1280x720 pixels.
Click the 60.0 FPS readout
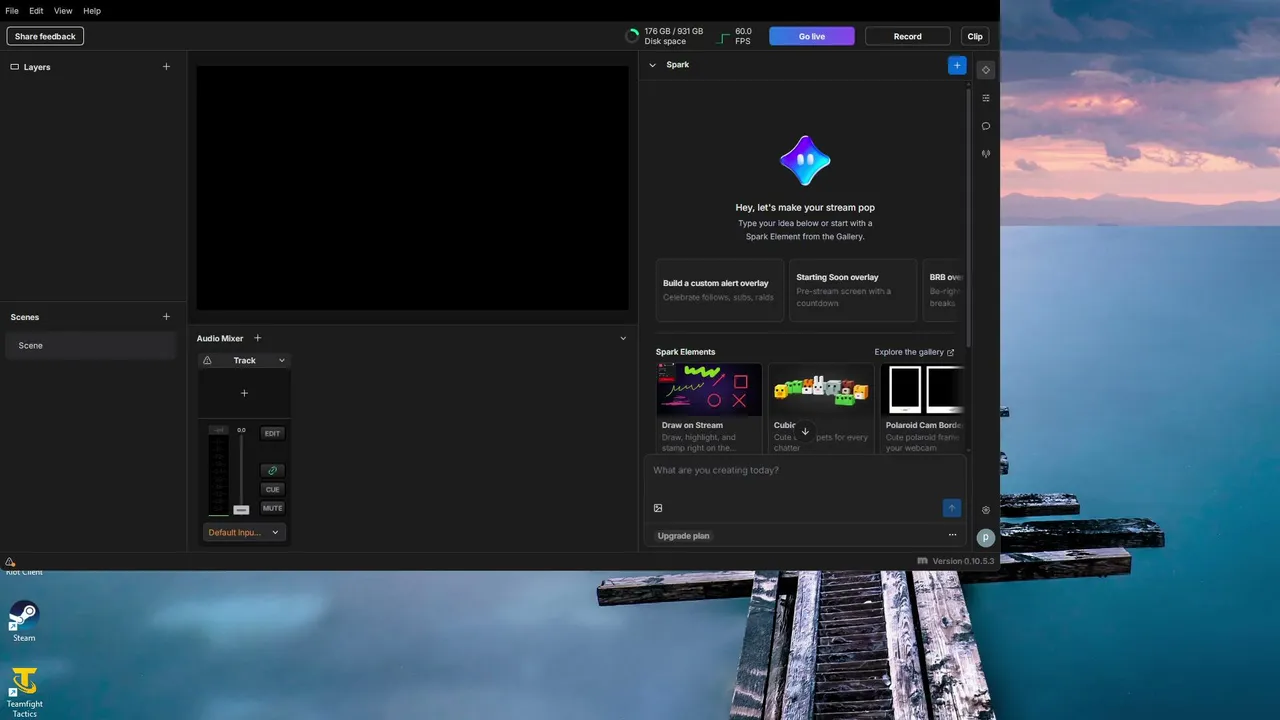743,36
